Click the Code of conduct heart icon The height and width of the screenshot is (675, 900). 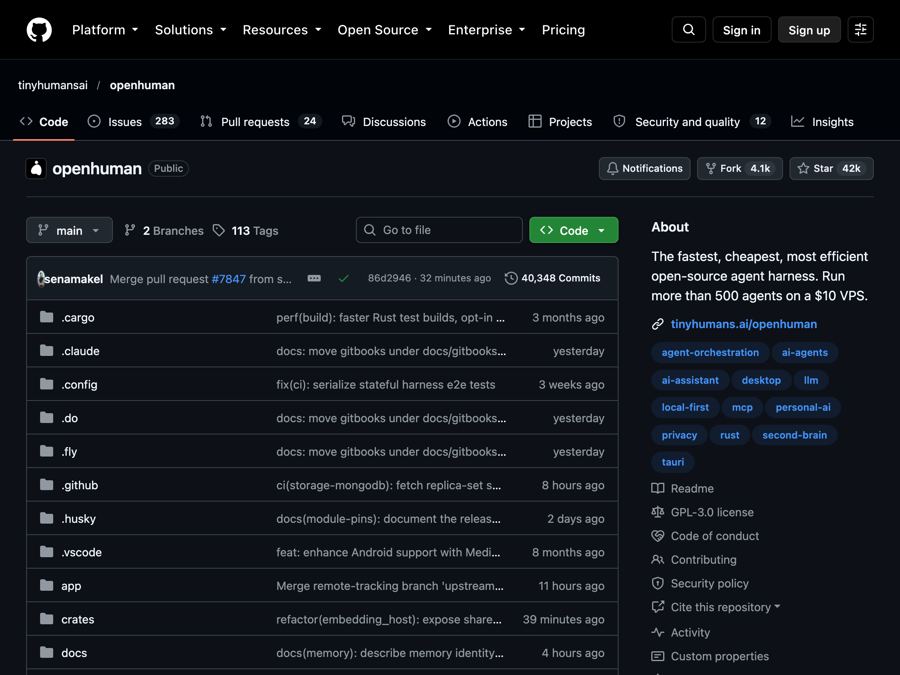click(658, 536)
